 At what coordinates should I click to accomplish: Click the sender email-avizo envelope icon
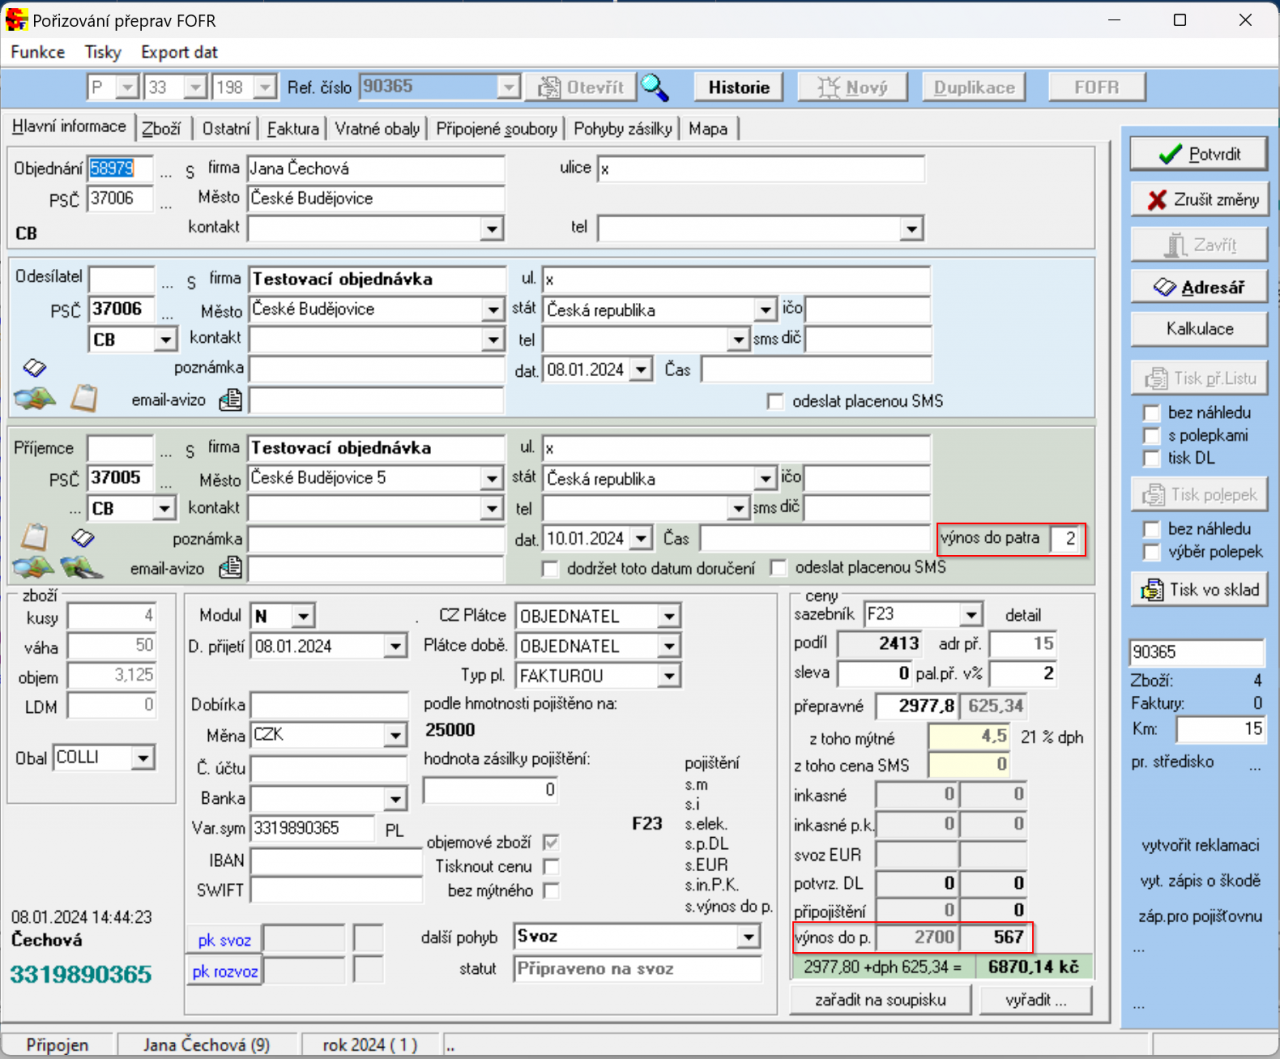[x=230, y=400]
